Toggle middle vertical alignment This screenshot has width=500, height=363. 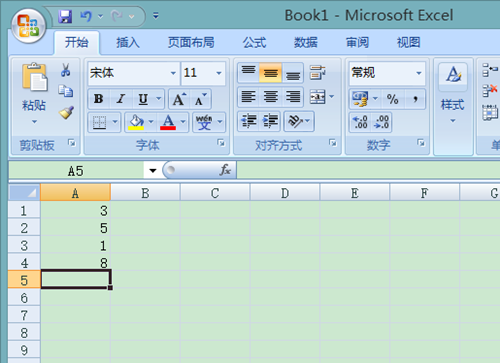270,73
